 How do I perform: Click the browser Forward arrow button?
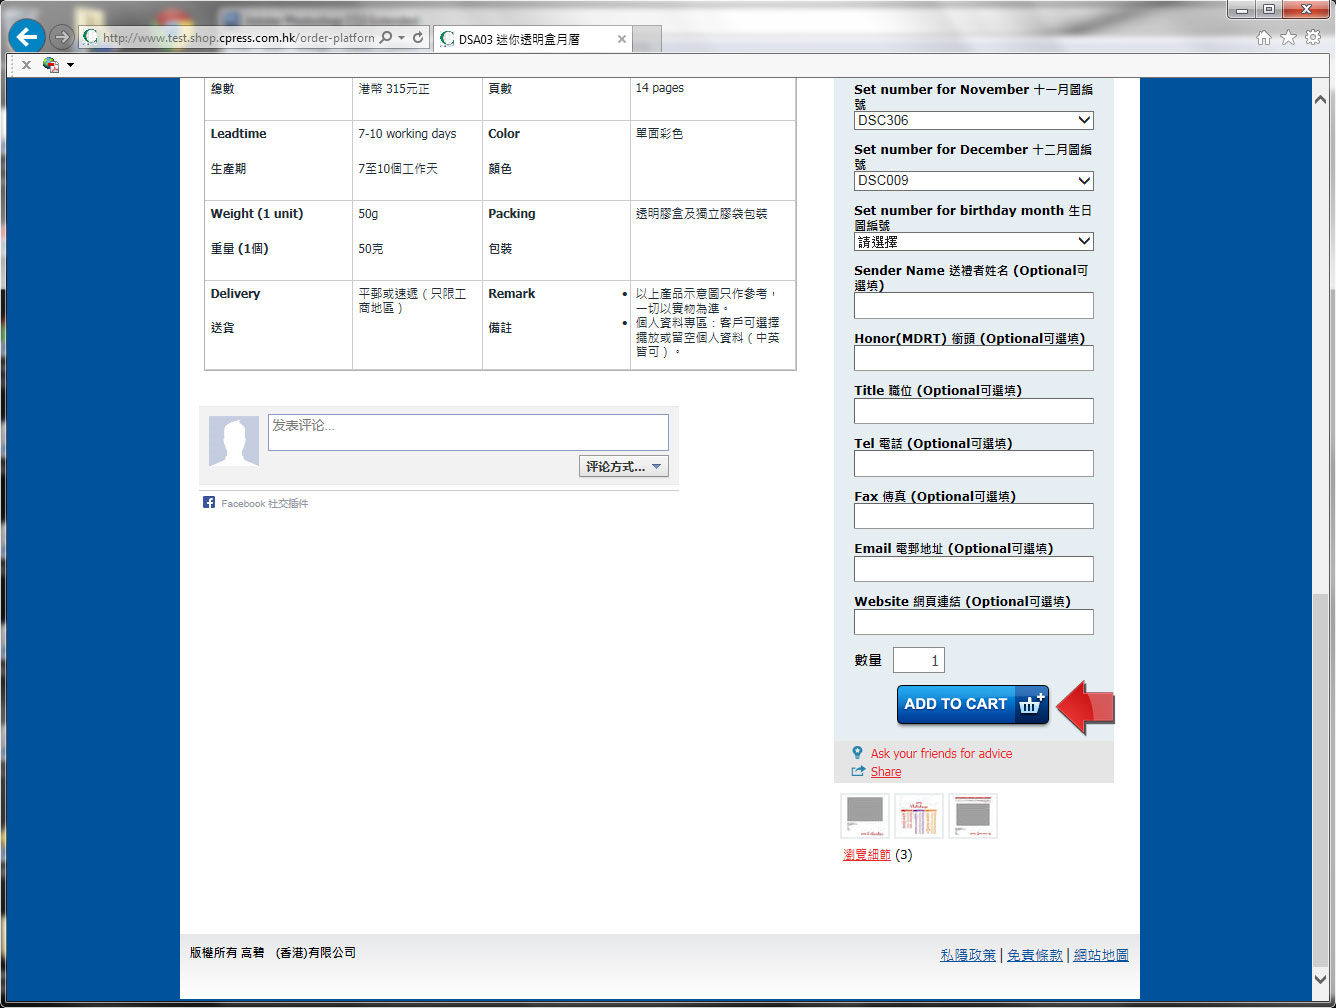click(x=62, y=37)
